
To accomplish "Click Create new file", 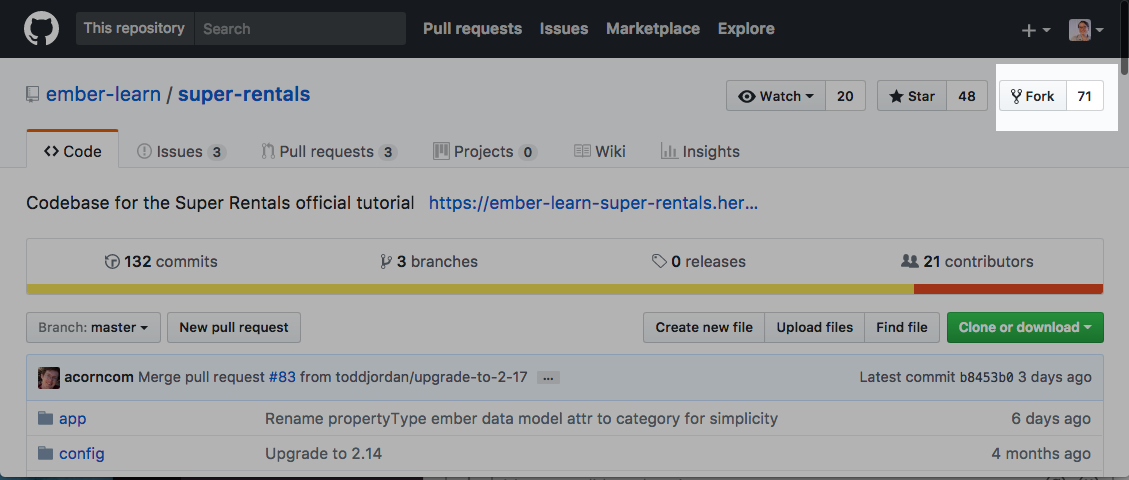I will (704, 327).
